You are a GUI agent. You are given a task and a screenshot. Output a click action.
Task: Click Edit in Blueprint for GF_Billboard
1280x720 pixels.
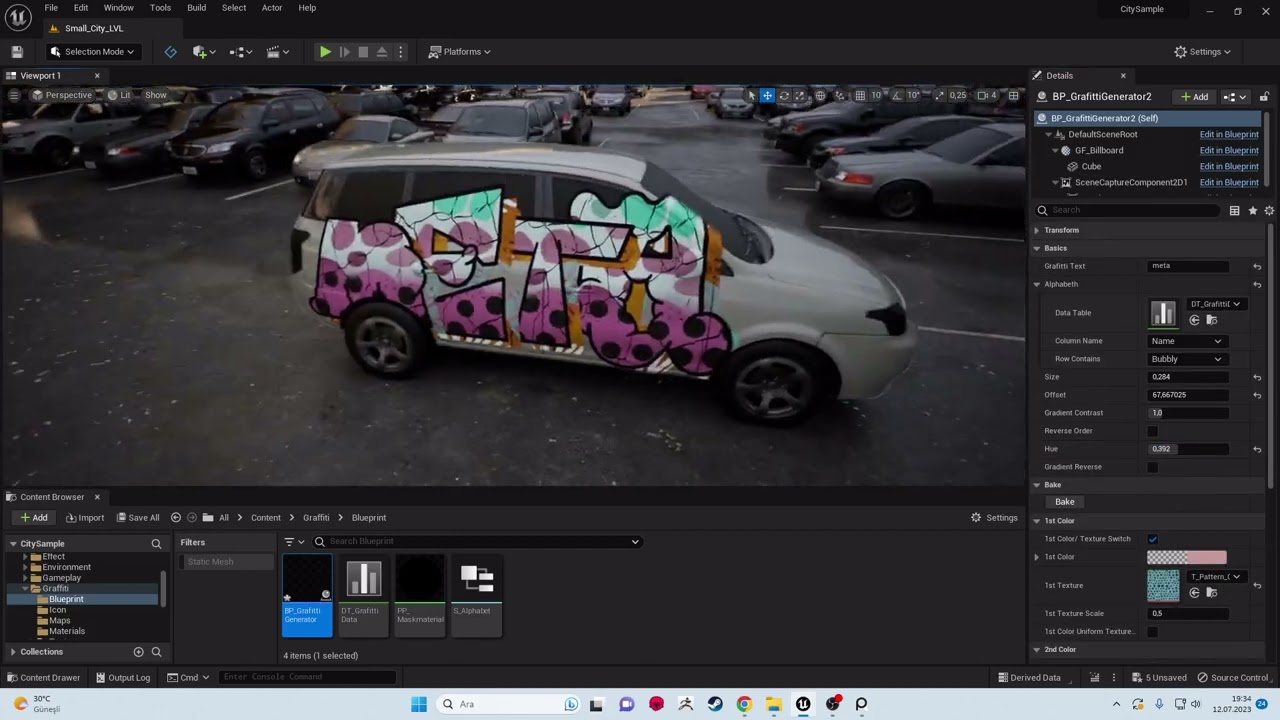(x=1229, y=151)
